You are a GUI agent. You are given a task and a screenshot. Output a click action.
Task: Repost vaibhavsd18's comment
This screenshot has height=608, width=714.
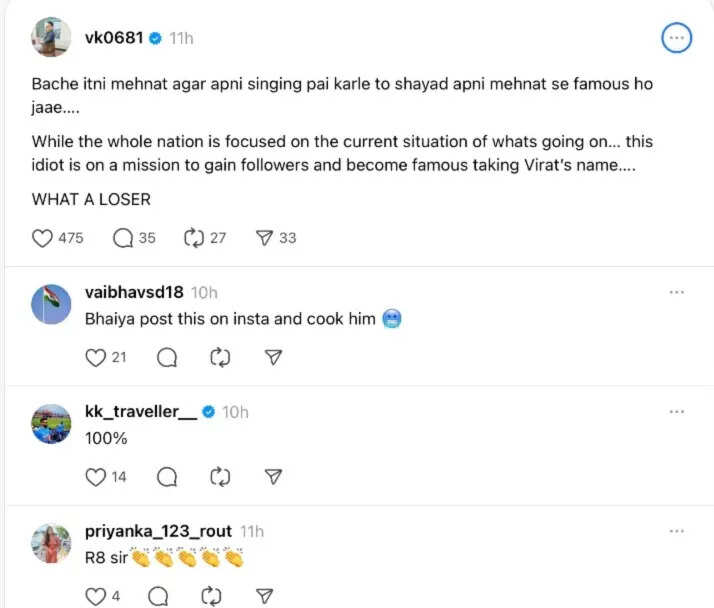220,357
